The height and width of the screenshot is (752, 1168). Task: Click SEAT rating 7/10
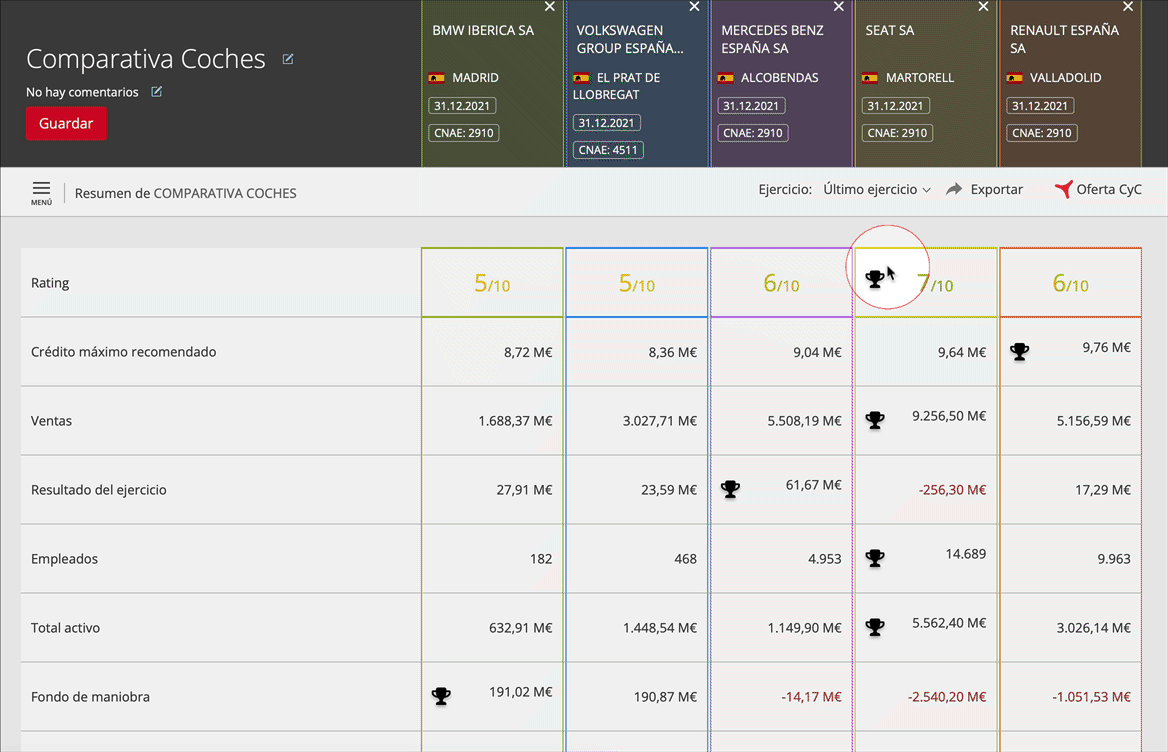pos(935,284)
